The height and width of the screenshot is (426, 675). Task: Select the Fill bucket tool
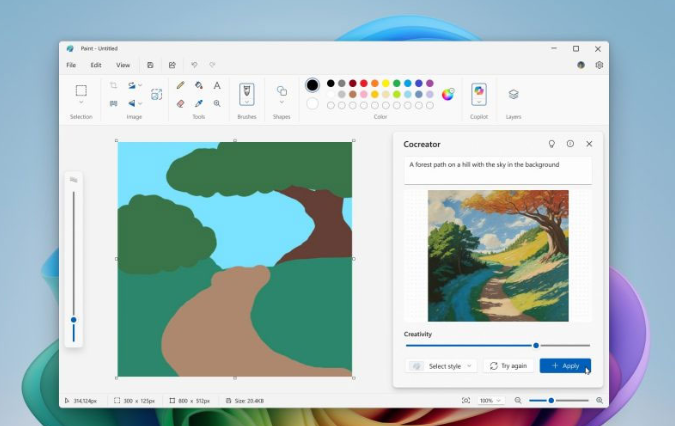[199, 86]
